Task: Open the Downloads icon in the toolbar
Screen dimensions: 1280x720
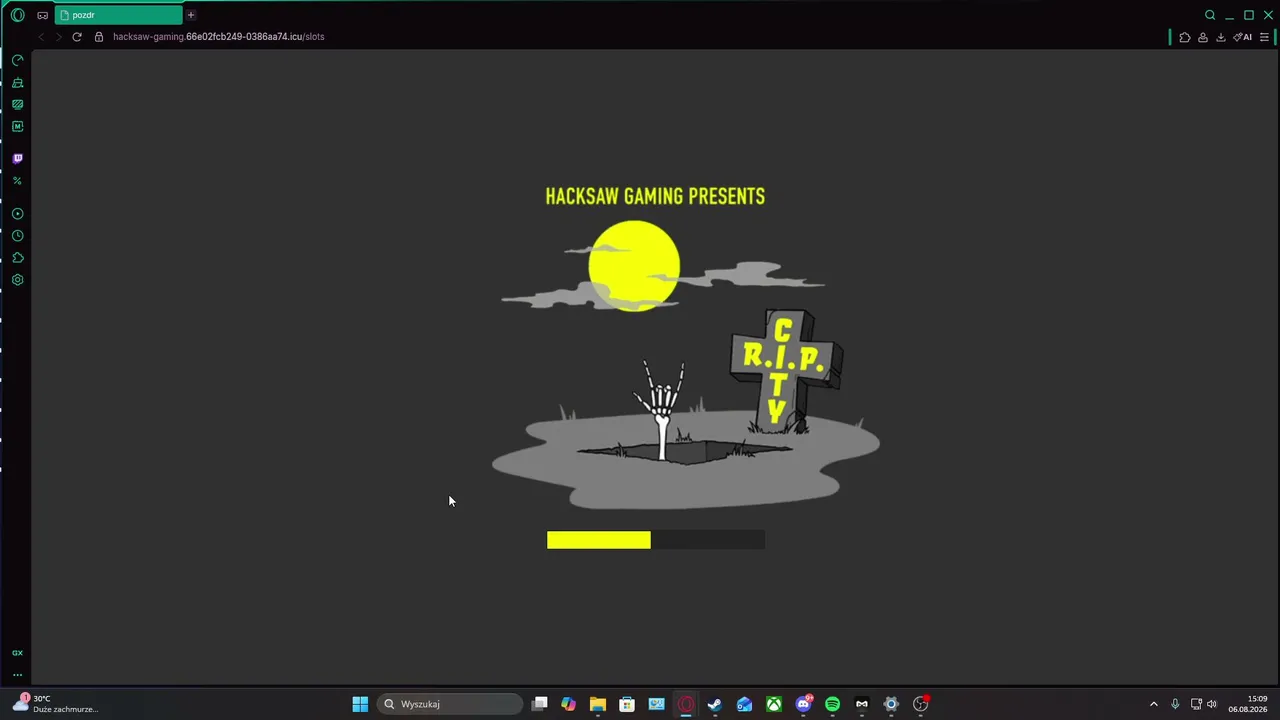Action: pyautogui.click(x=1221, y=37)
